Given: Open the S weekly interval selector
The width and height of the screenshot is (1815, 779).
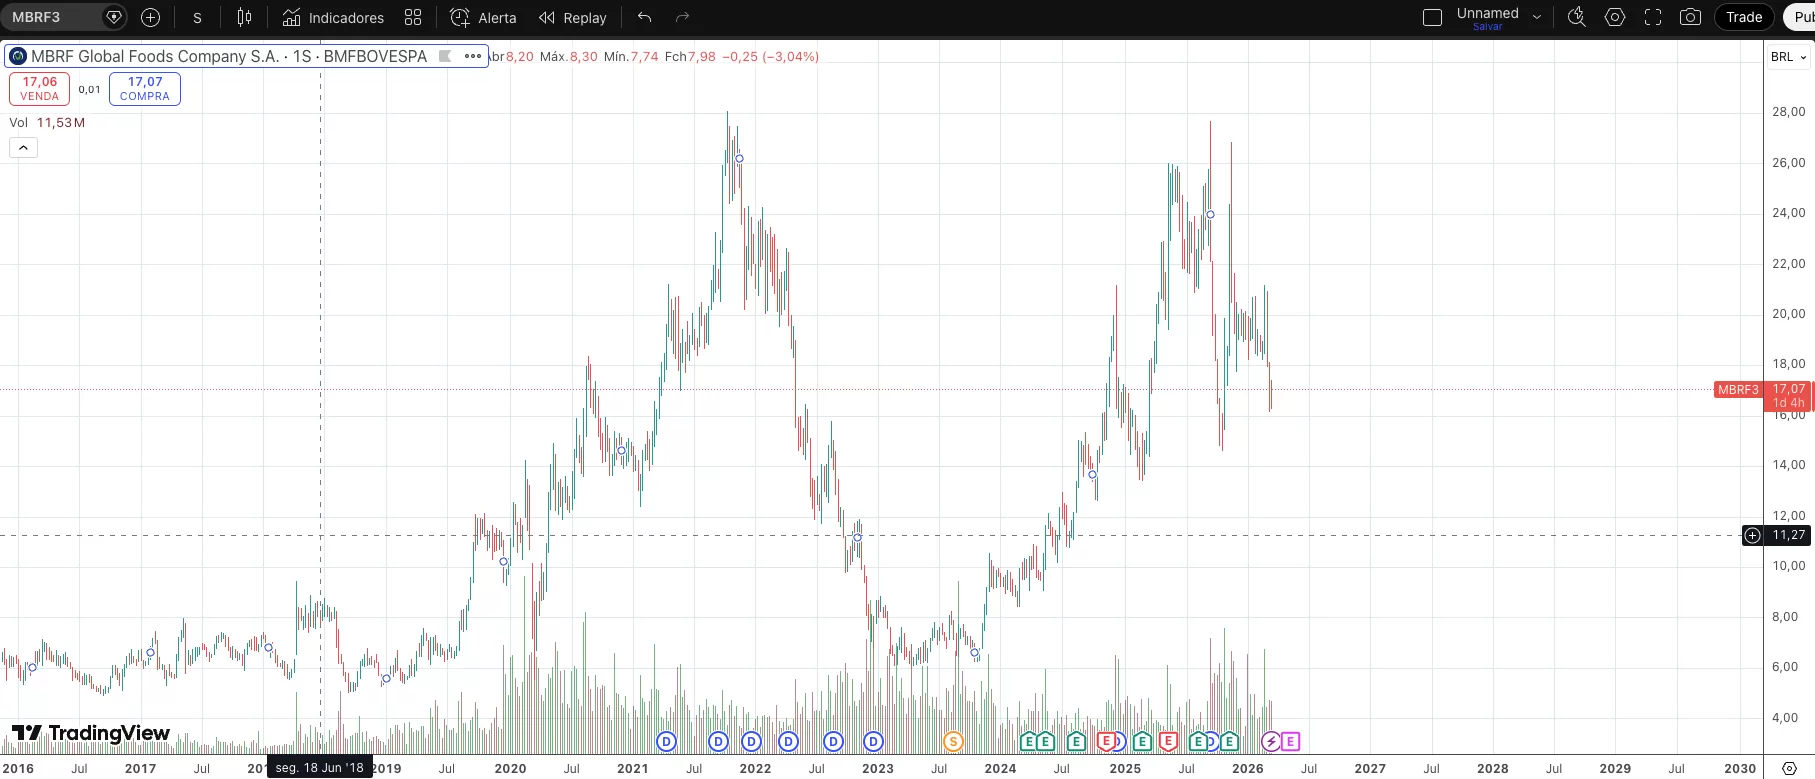Looking at the screenshot, I should pos(197,18).
